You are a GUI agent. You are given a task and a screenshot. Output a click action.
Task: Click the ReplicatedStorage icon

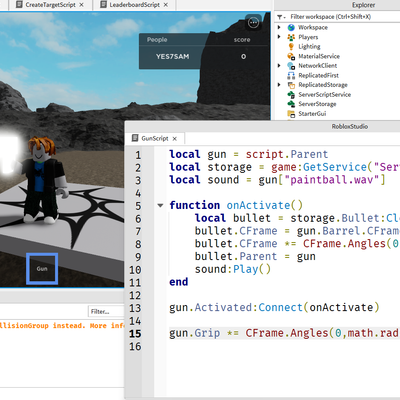point(291,85)
